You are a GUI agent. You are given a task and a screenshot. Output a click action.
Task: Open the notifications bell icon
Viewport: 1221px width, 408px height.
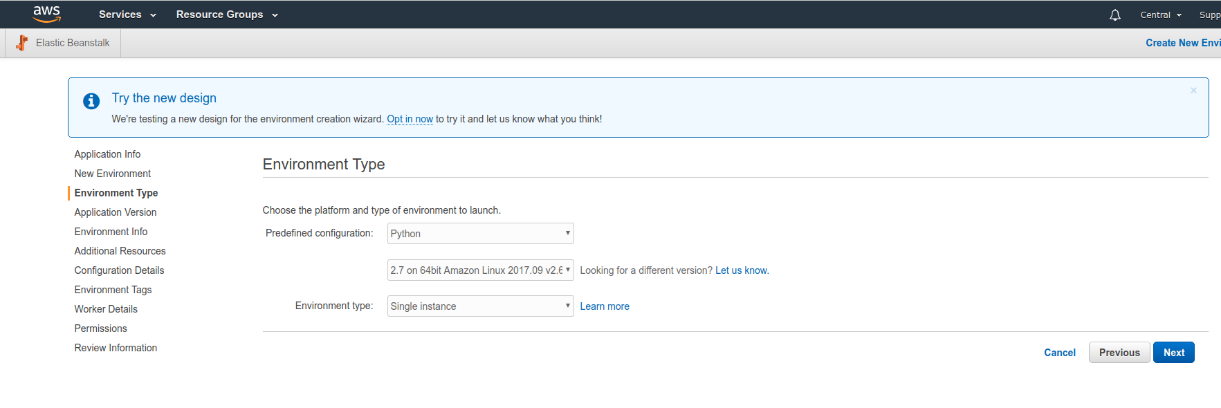point(1115,15)
